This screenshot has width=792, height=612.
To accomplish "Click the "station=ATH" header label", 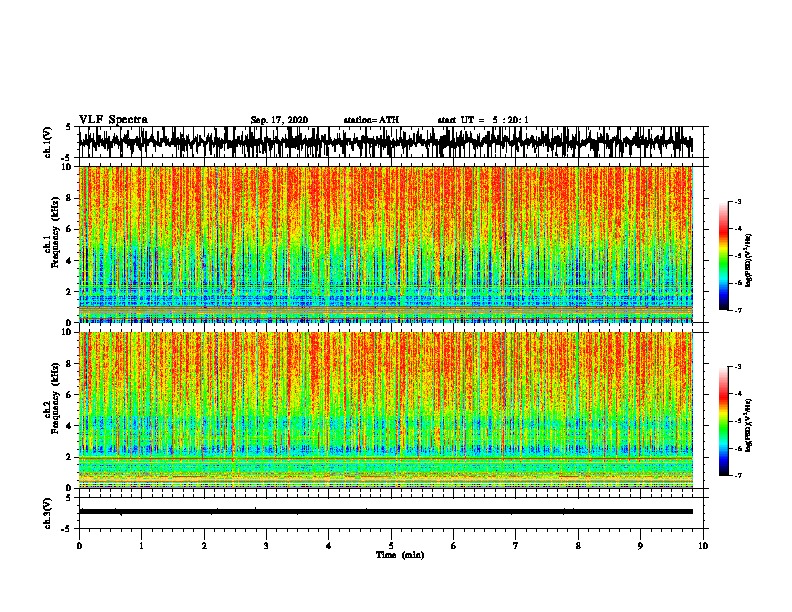I will [371, 120].
